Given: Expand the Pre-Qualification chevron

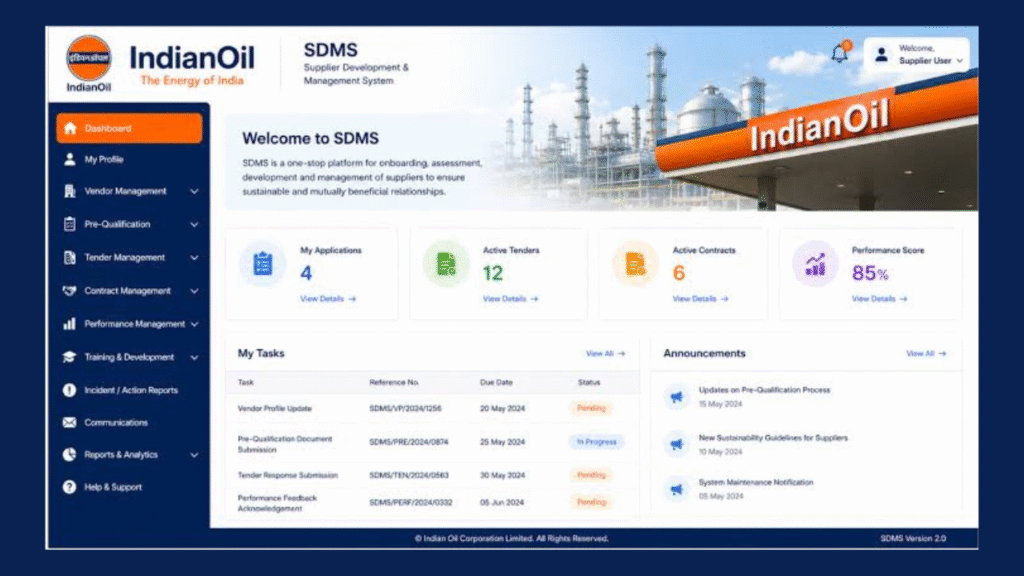Looking at the screenshot, I should (194, 224).
